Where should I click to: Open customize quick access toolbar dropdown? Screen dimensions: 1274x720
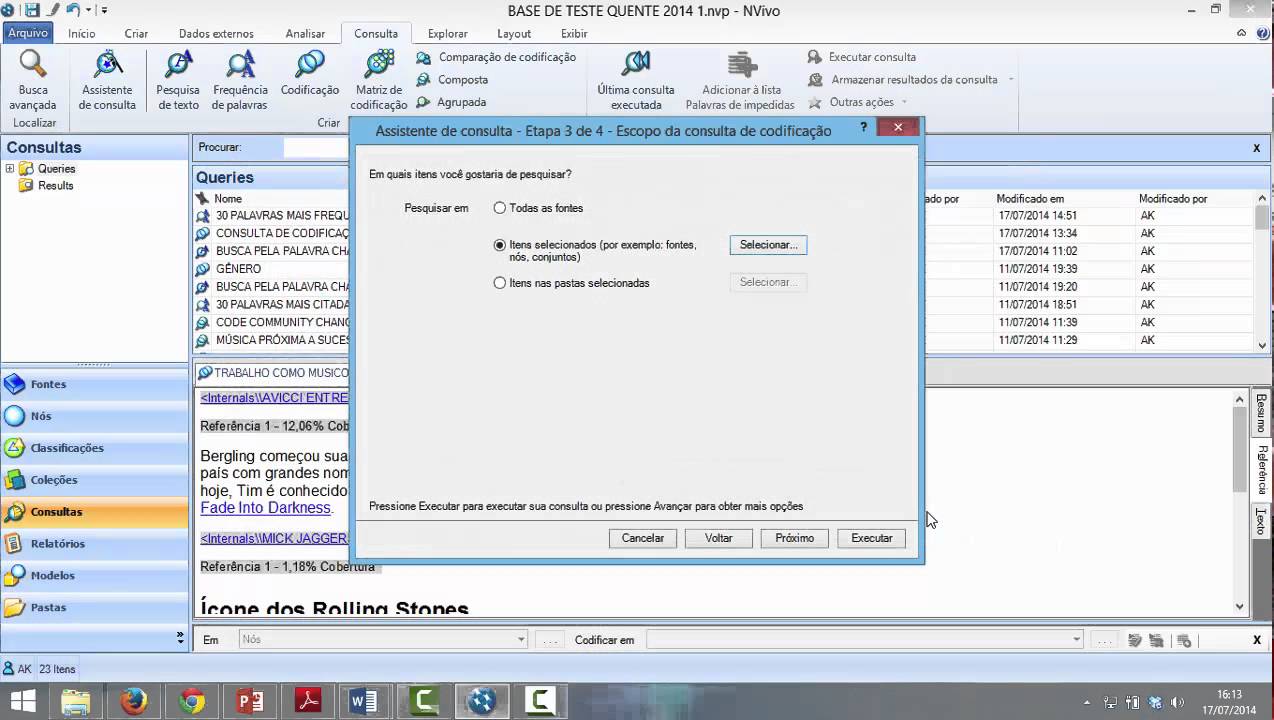(104, 10)
